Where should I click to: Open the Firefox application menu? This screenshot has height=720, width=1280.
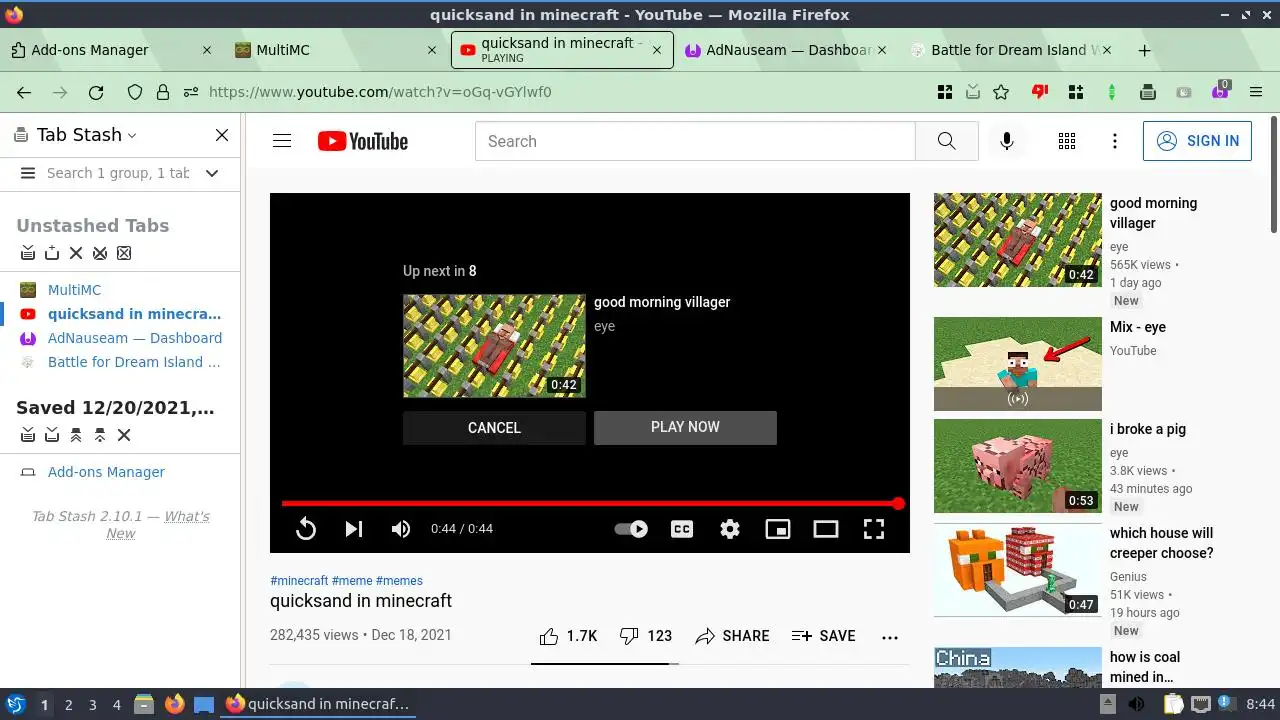pyautogui.click(x=1256, y=92)
